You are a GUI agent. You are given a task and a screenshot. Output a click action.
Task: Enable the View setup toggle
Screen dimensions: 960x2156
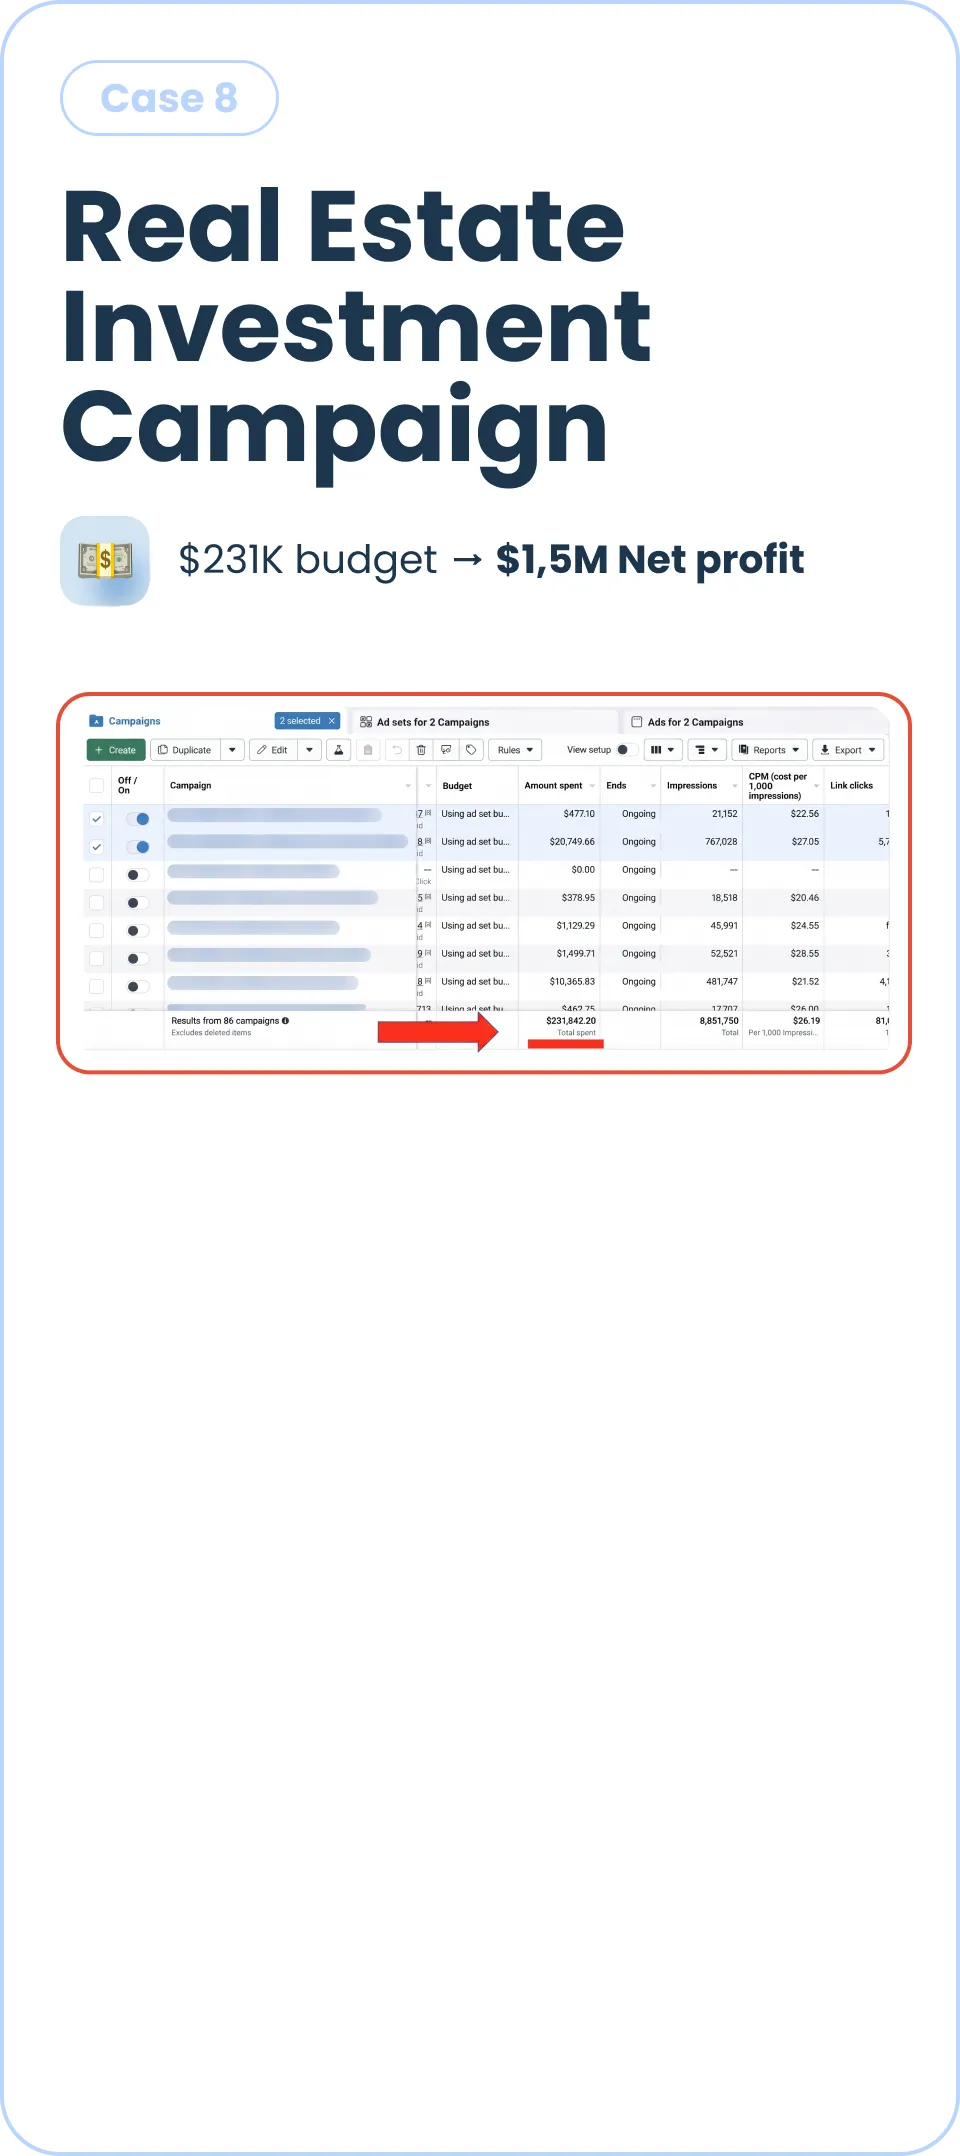[627, 750]
